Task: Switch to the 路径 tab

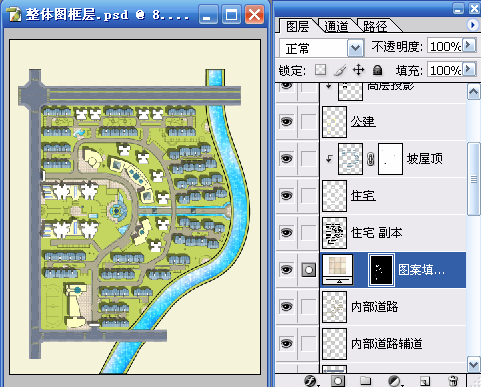Action: pos(375,26)
